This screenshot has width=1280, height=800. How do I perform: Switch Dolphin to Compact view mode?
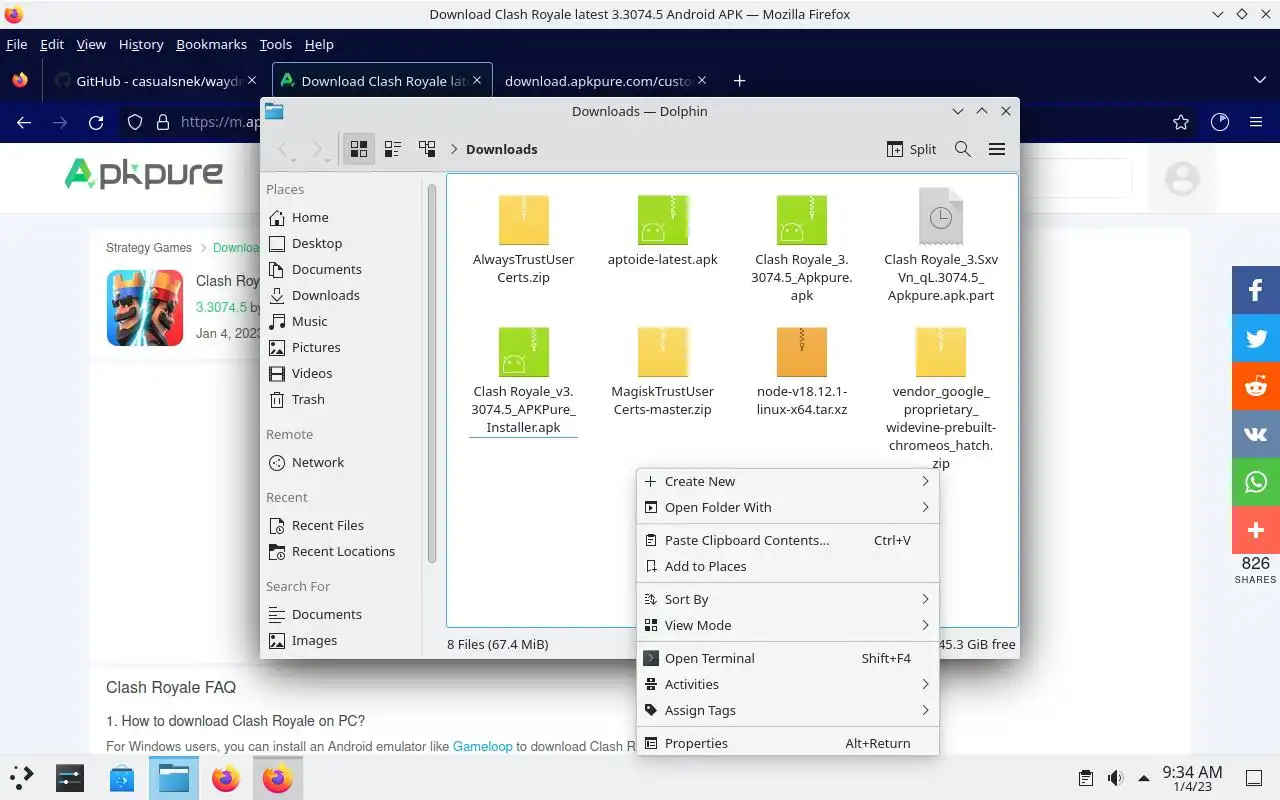[x=393, y=149]
